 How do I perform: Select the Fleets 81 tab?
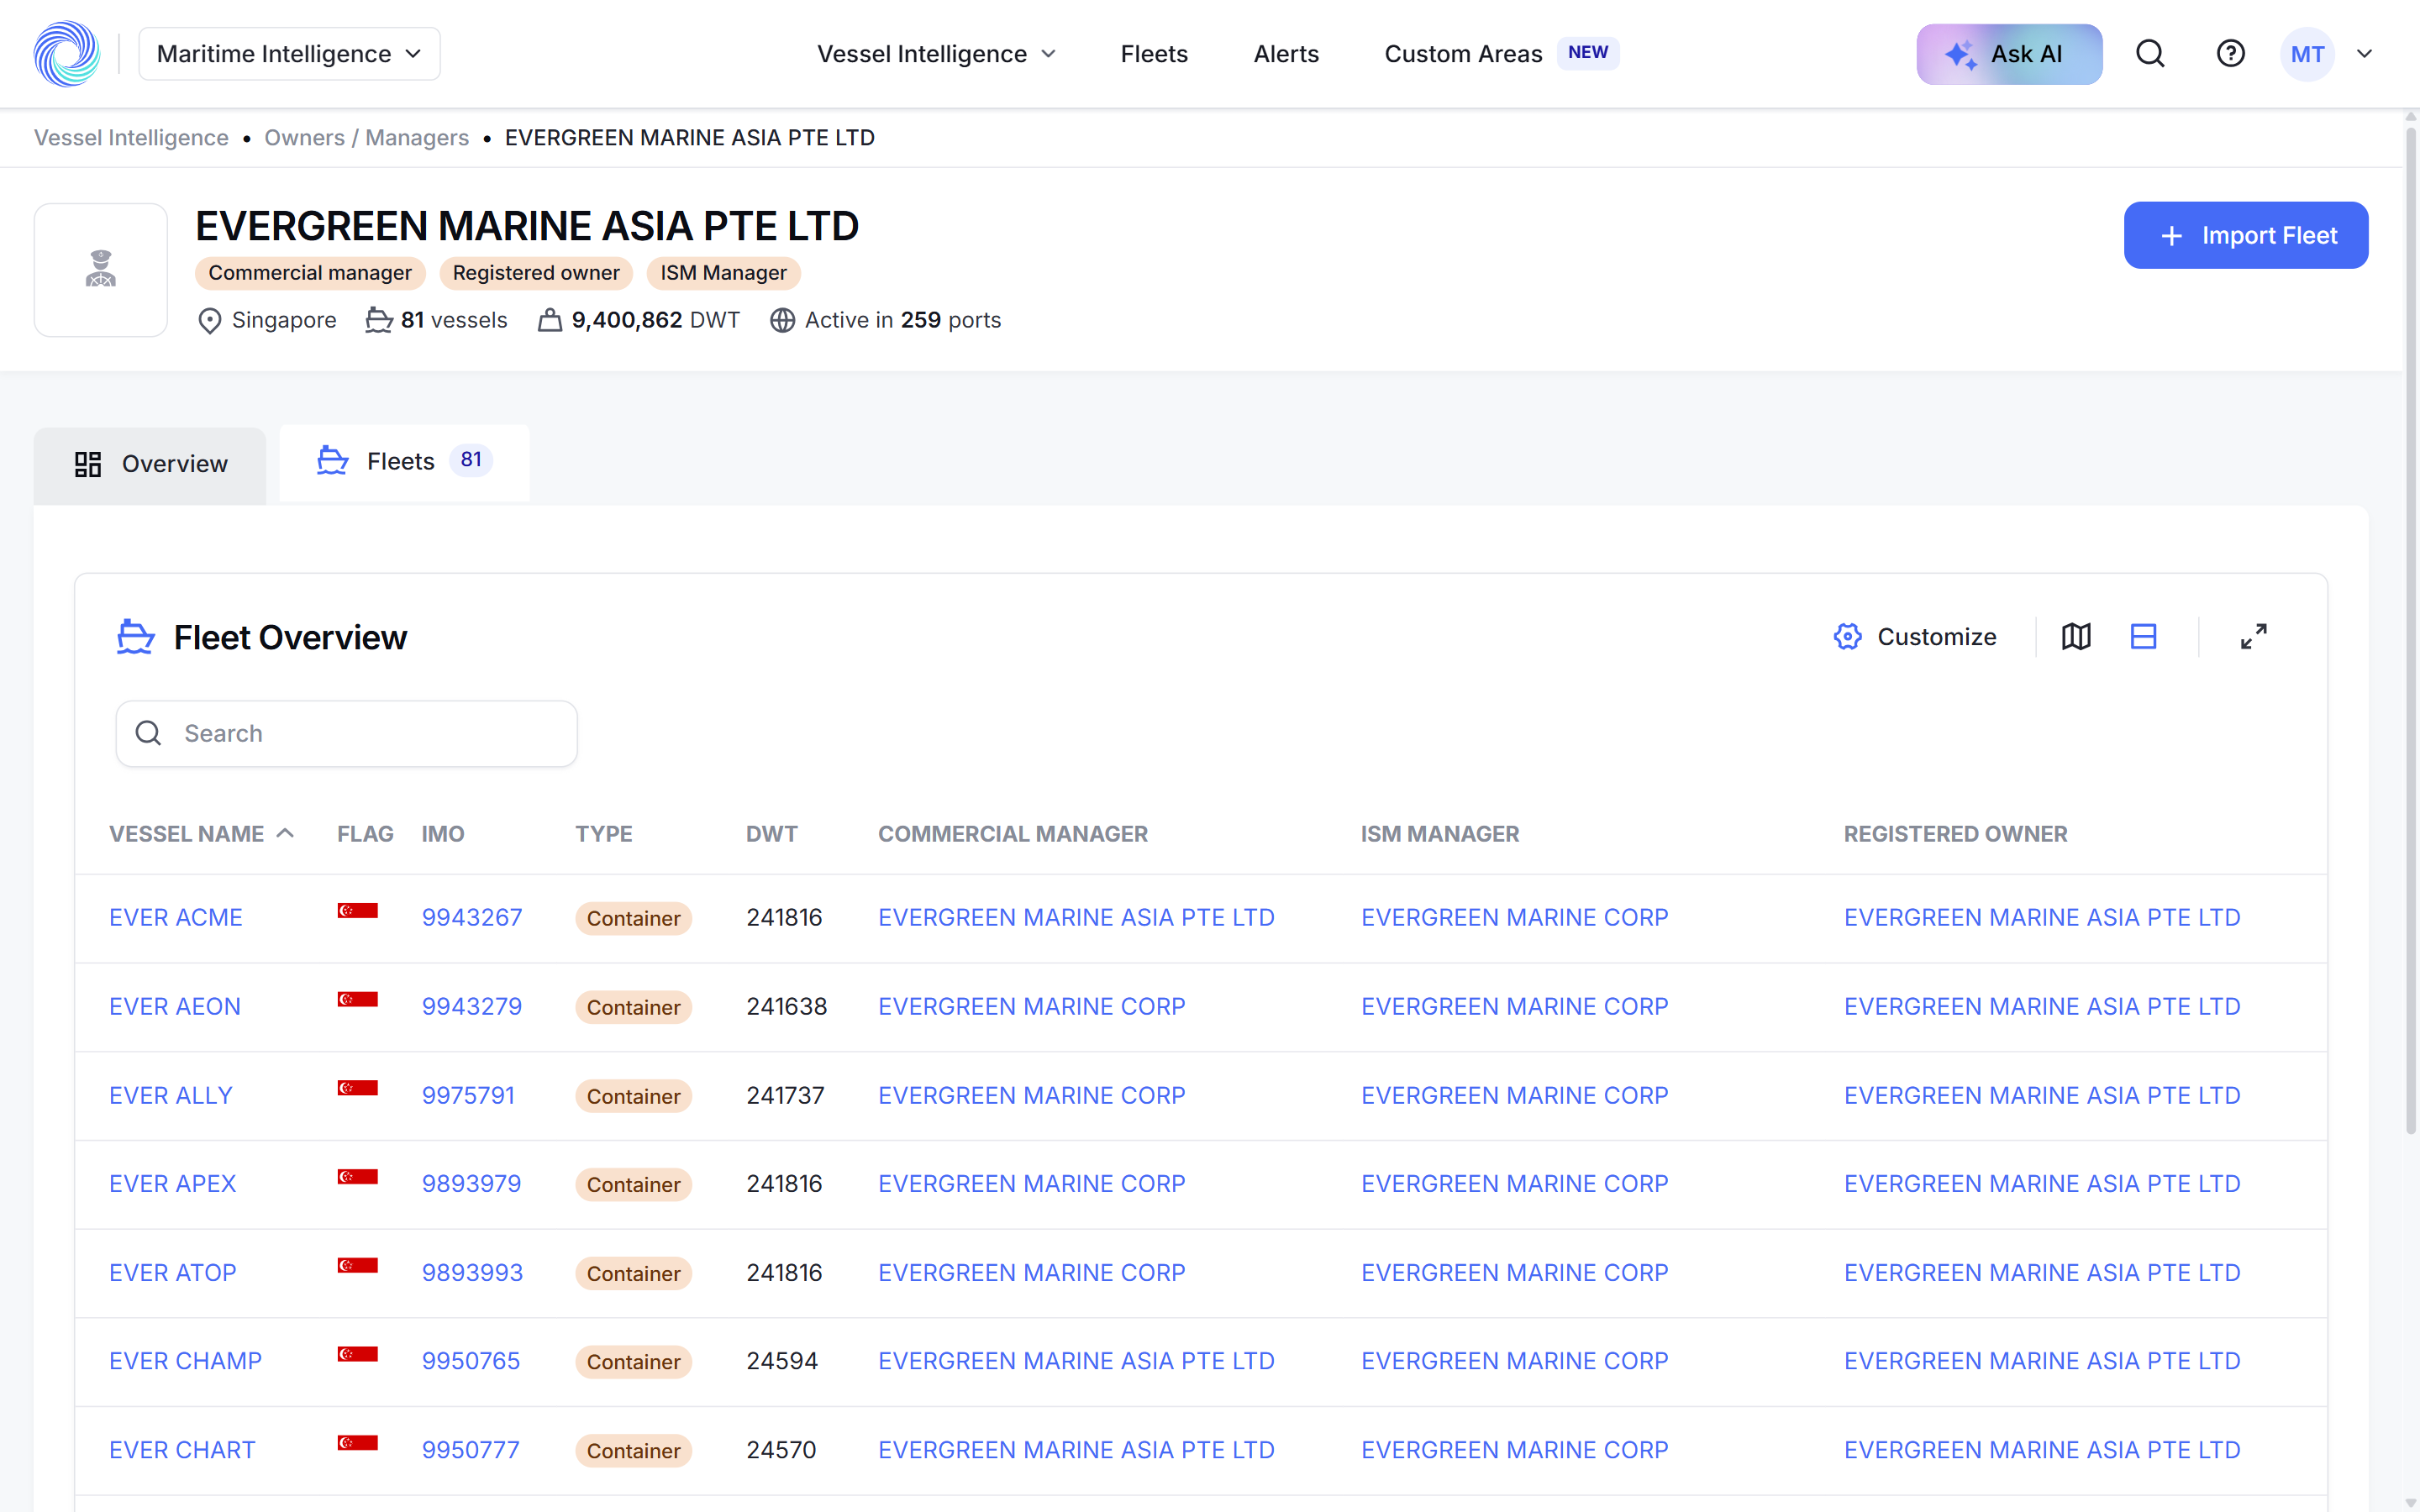pyautogui.click(x=404, y=461)
